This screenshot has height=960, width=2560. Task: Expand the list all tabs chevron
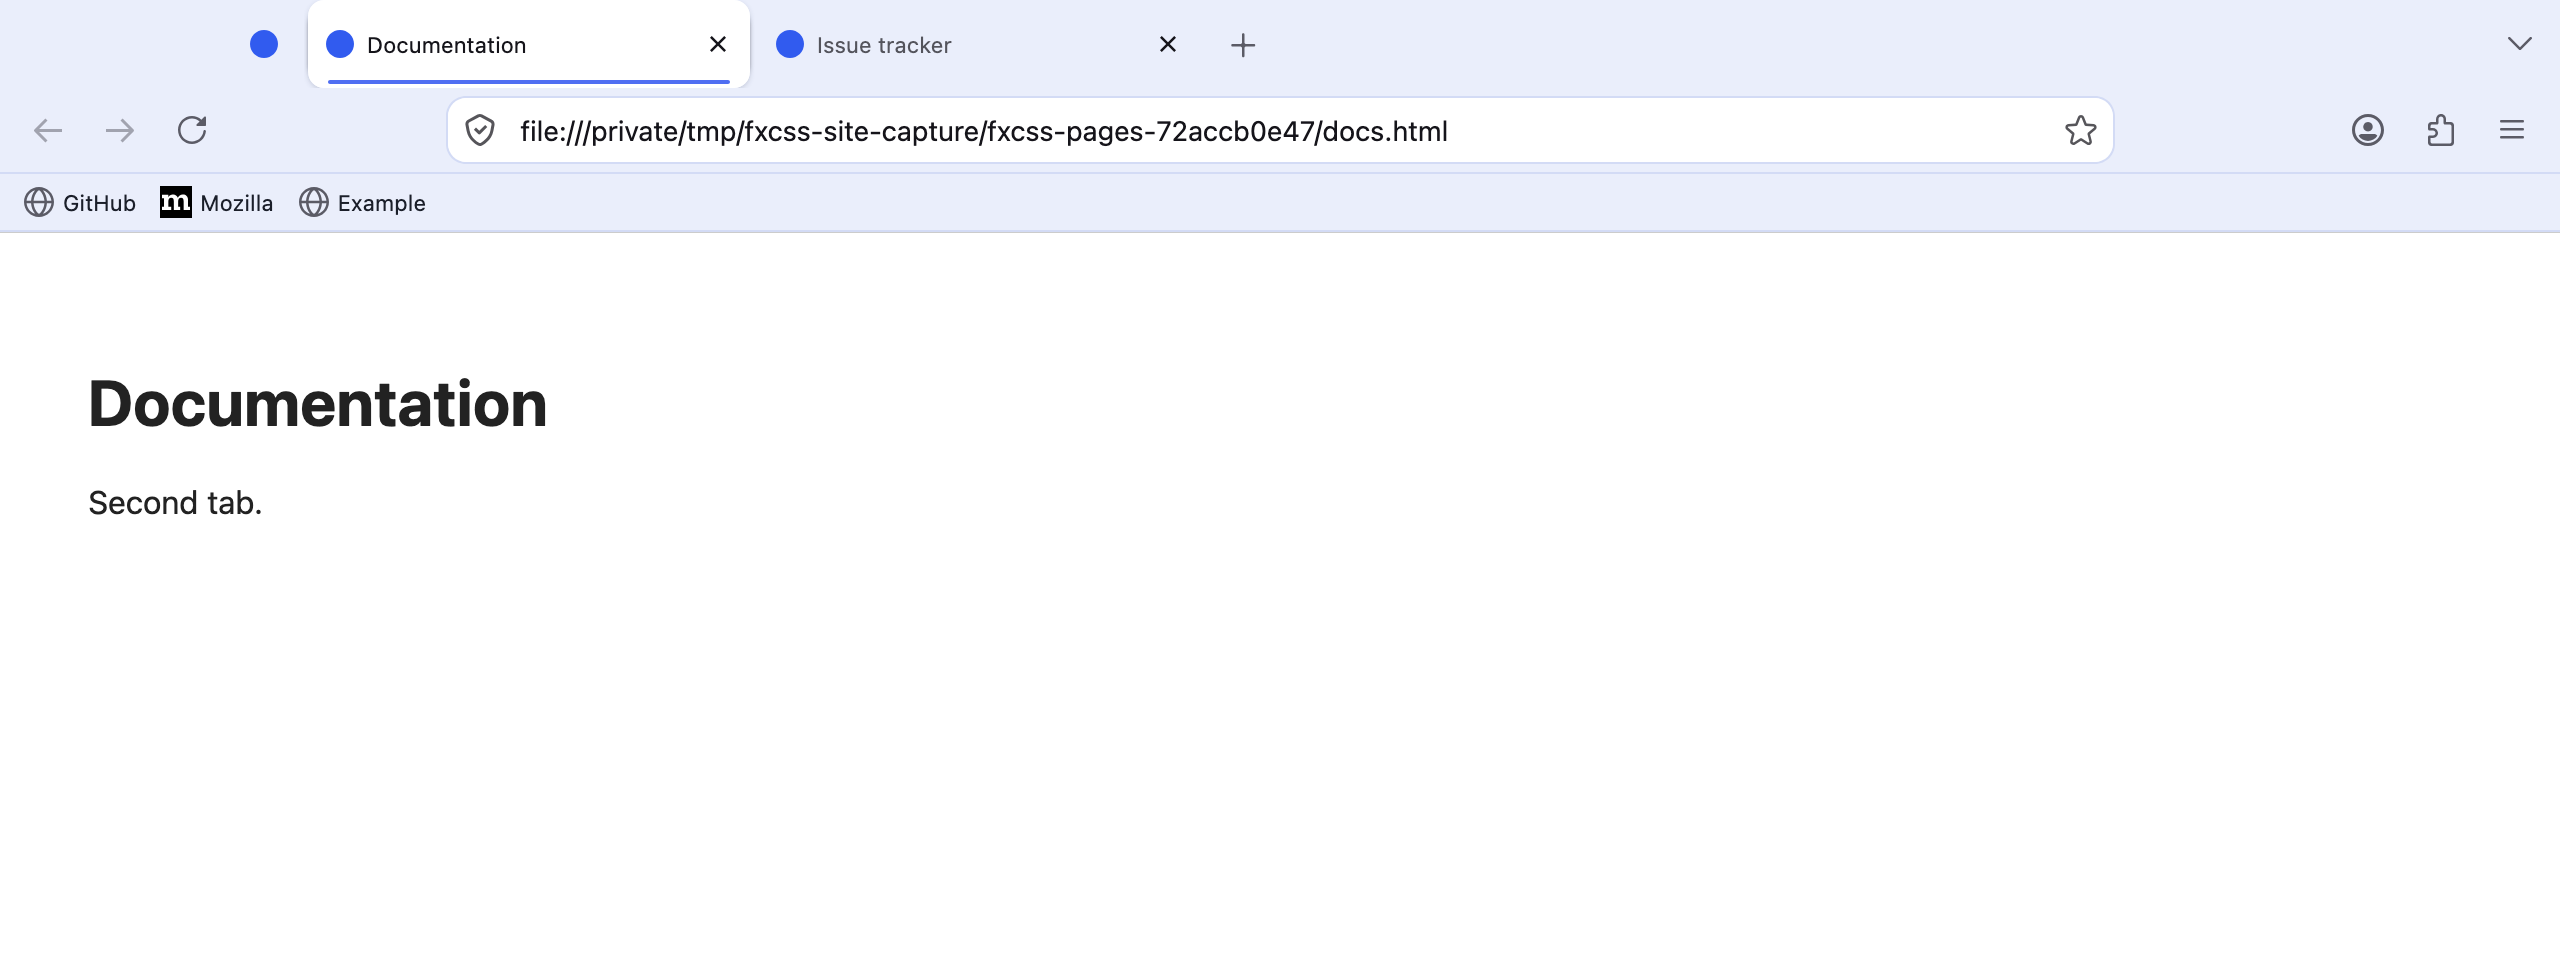(2520, 44)
